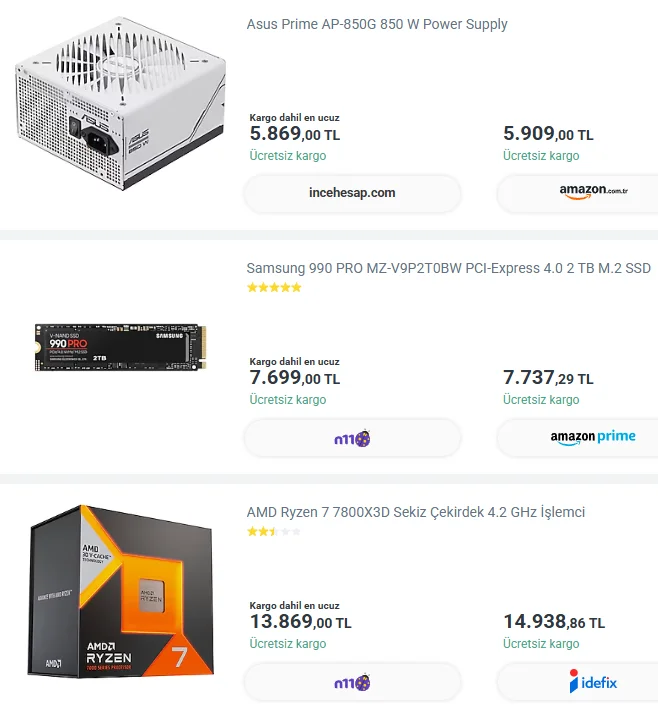Open Asus Prime AP-850G power supply title
The height and width of the screenshot is (714, 658).
click(377, 24)
